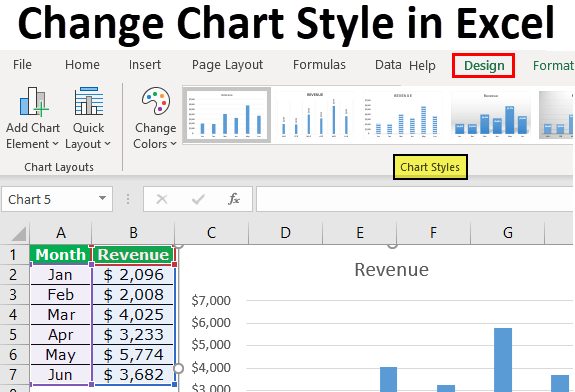Apply the first selected chart style thumbnail
This screenshot has height=392, width=575.
tap(227, 115)
